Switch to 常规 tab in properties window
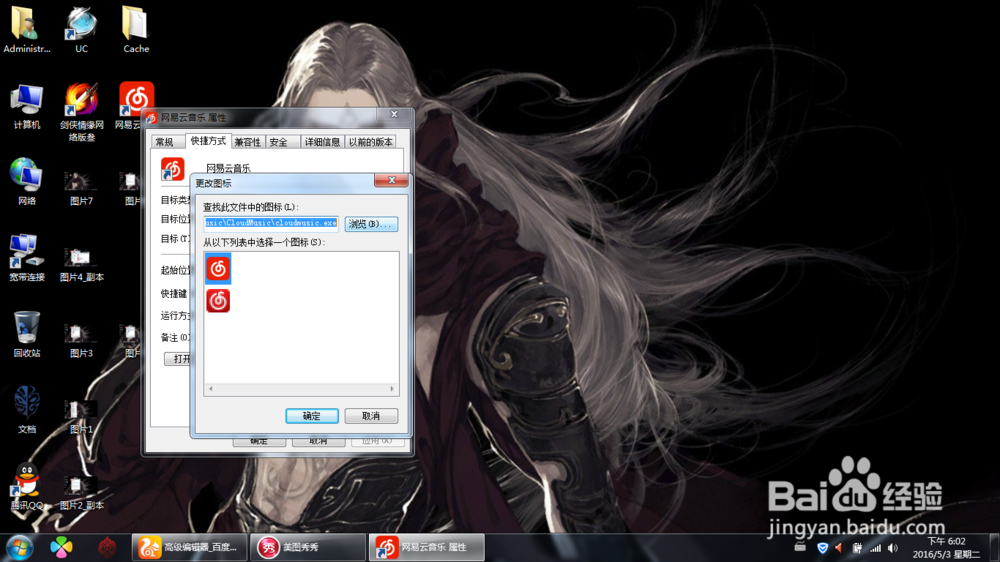 (x=165, y=142)
